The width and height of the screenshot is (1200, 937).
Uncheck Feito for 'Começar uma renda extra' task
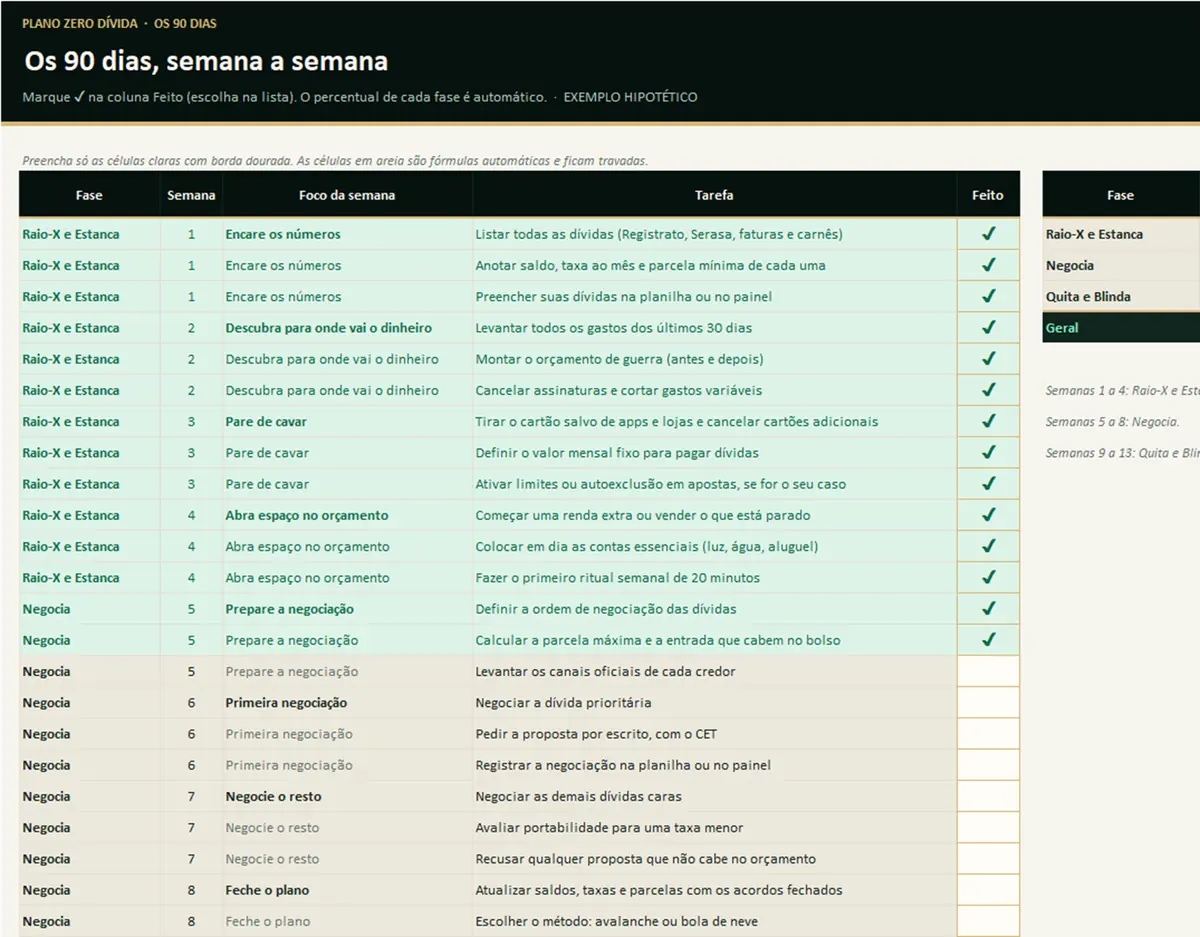[988, 515]
